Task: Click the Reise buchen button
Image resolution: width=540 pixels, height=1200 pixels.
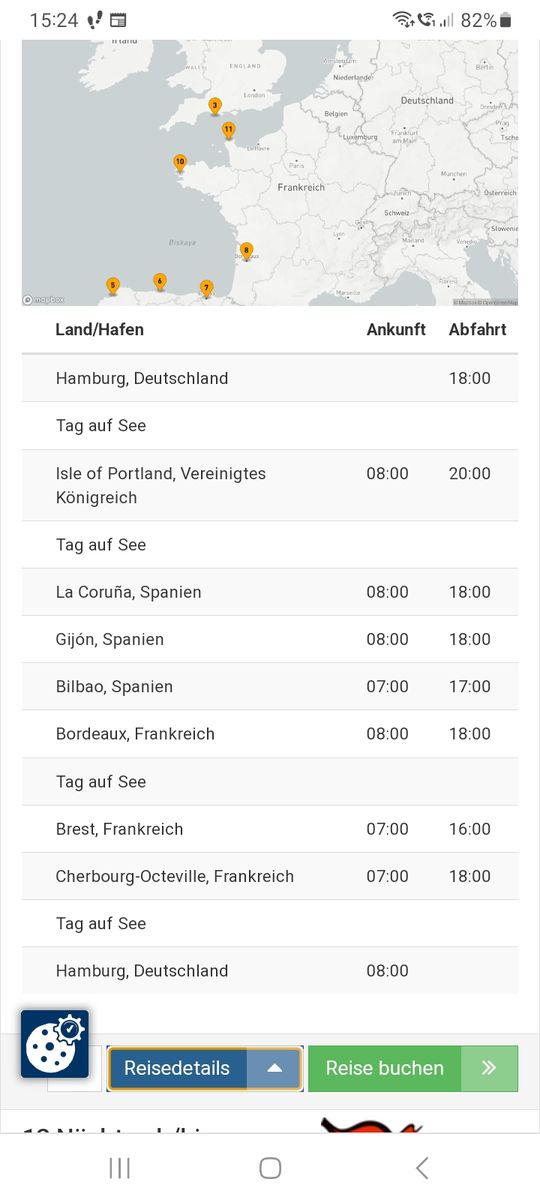Action: pyautogui.click(x=385, y=1068)
